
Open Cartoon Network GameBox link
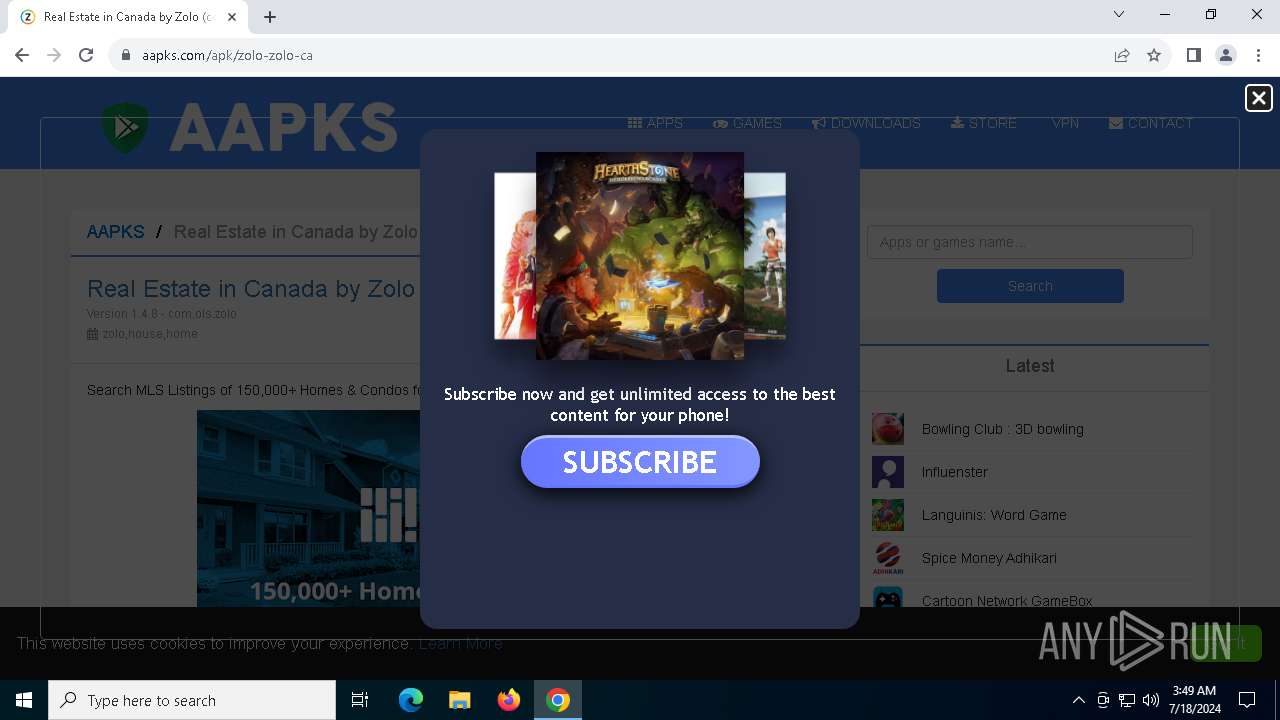click(1007, 601)
